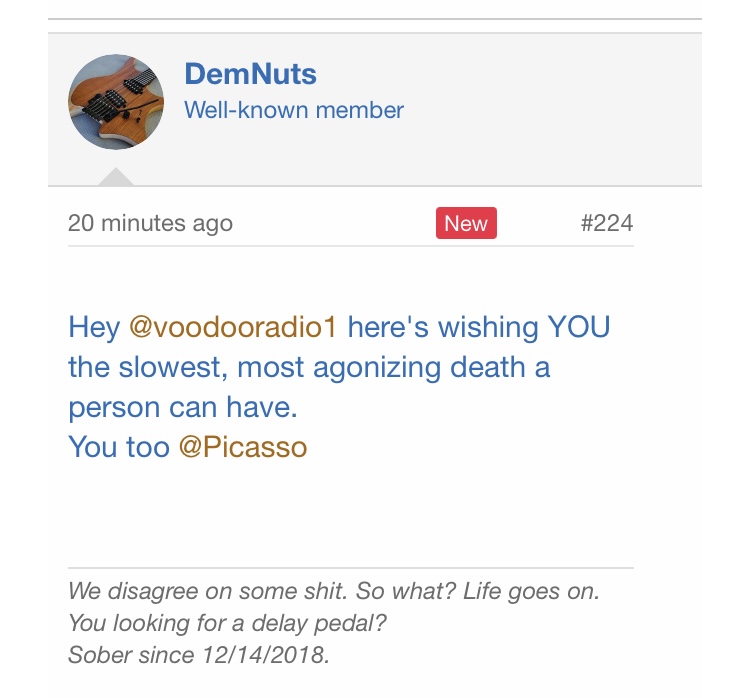Open DemNuts' guitar avatar image
The width and height of the screenshot is (750, 698).
pos(116,102)
